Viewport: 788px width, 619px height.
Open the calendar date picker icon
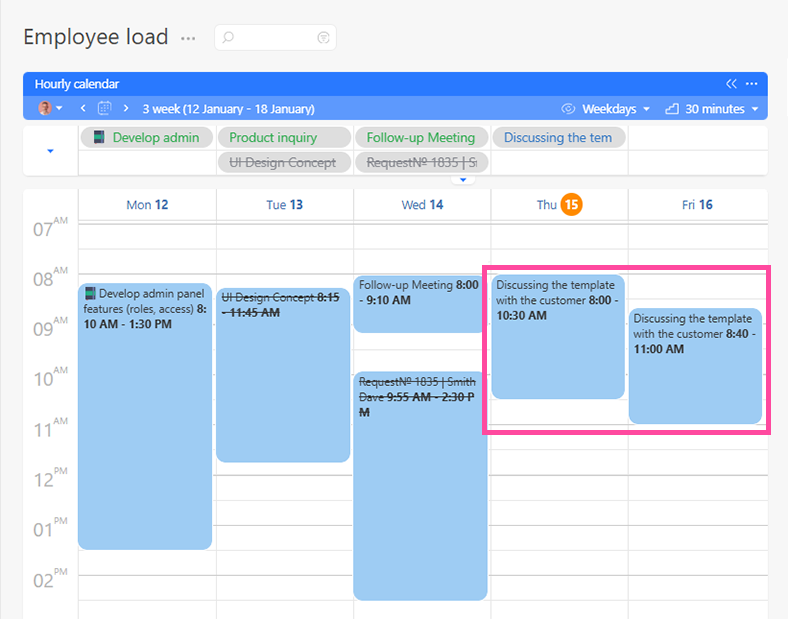click(x=104, y=108)
